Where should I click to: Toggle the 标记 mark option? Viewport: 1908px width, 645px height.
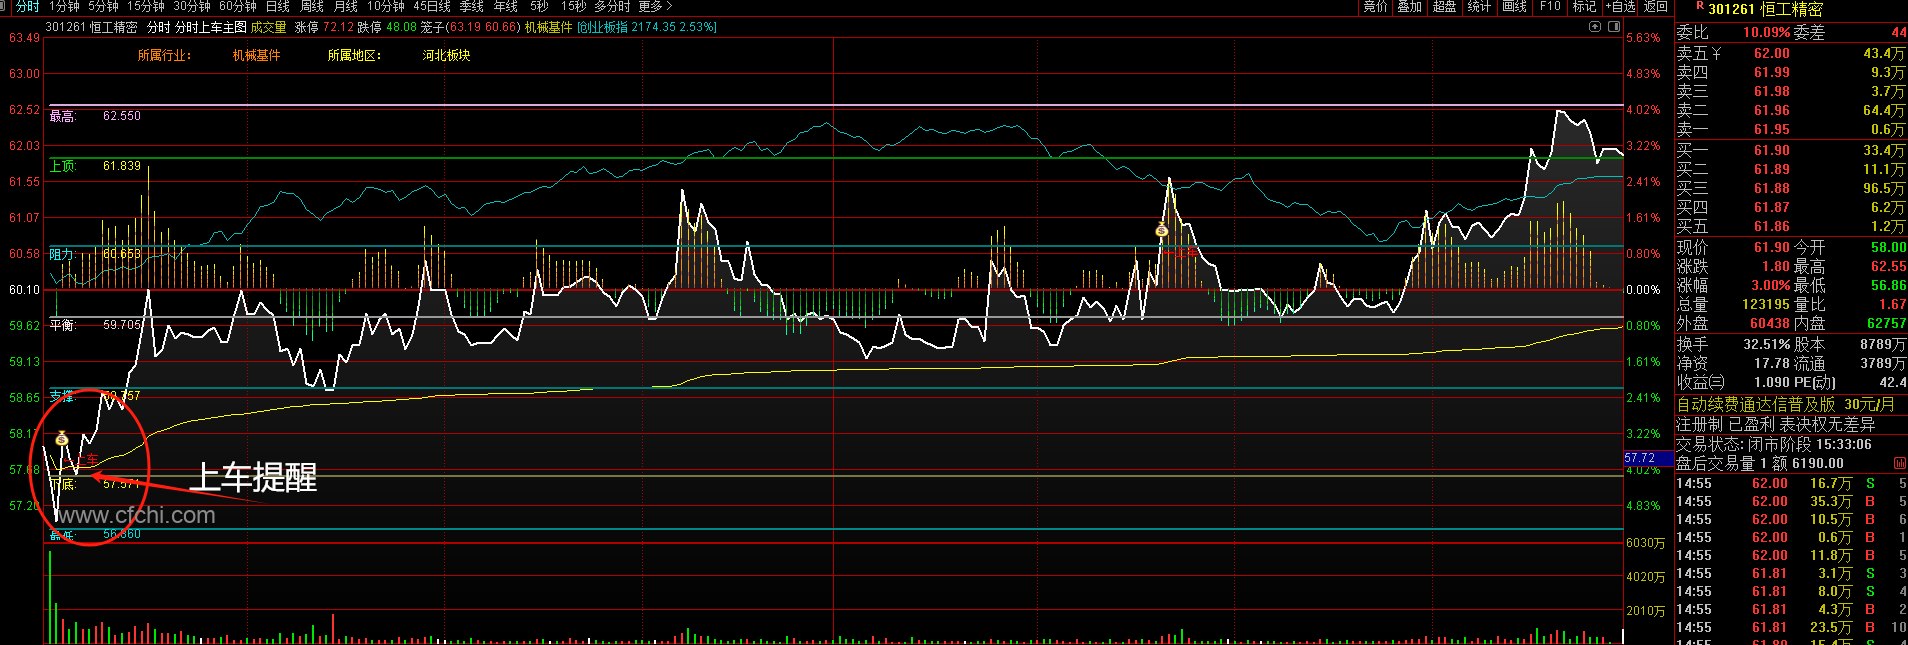1584,7
